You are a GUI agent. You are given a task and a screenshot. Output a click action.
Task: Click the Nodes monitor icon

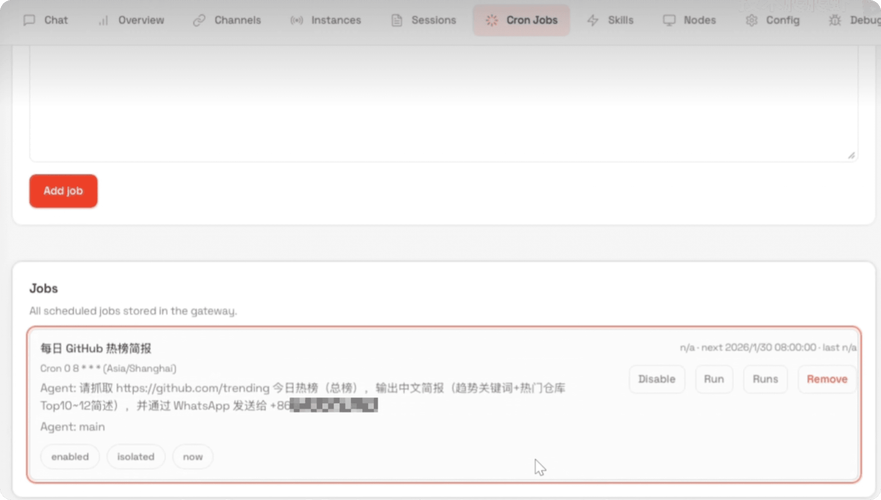669,20
